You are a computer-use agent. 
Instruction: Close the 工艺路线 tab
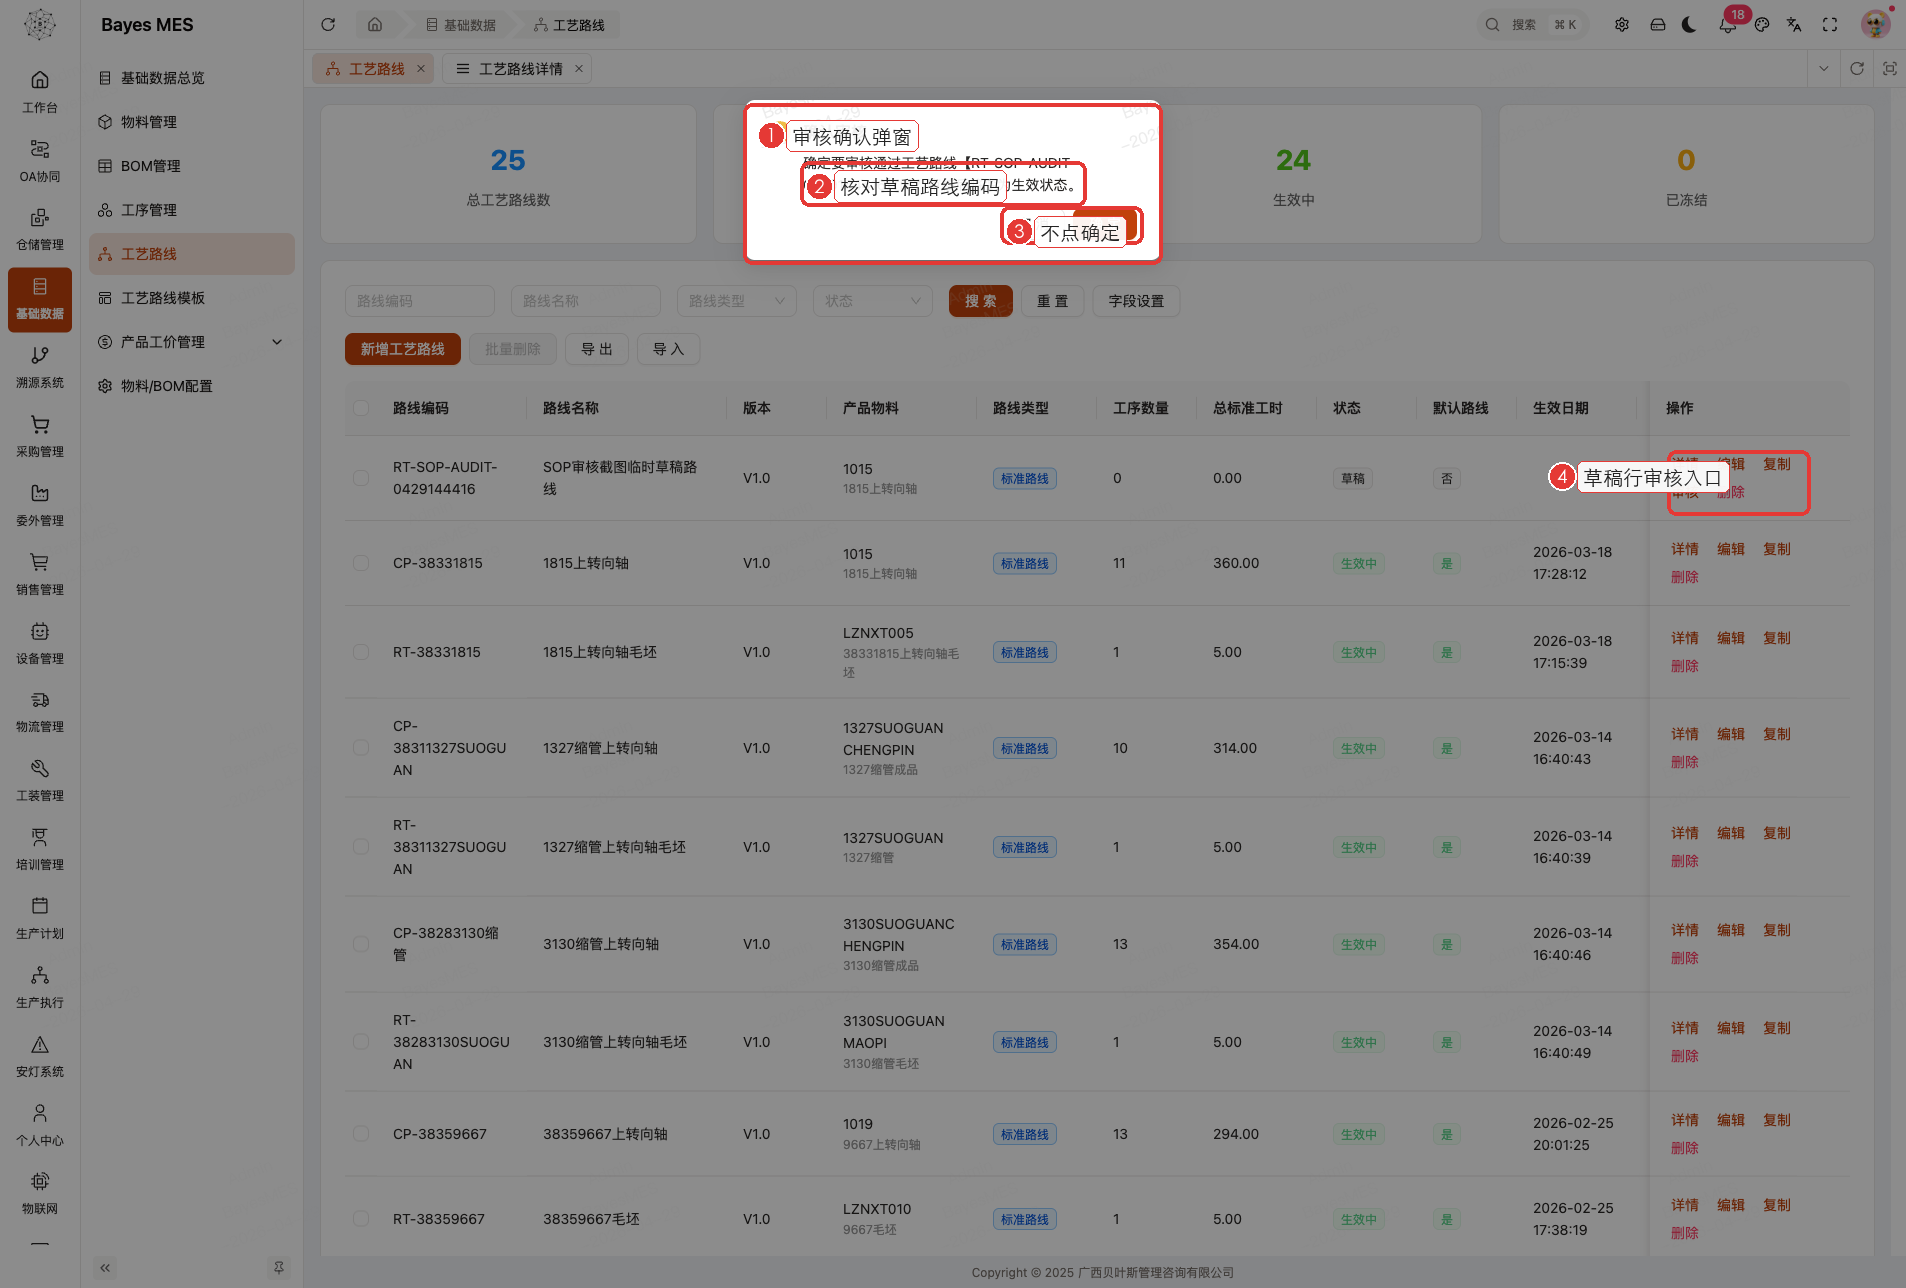pyautogui.click(x=421, y=69)
